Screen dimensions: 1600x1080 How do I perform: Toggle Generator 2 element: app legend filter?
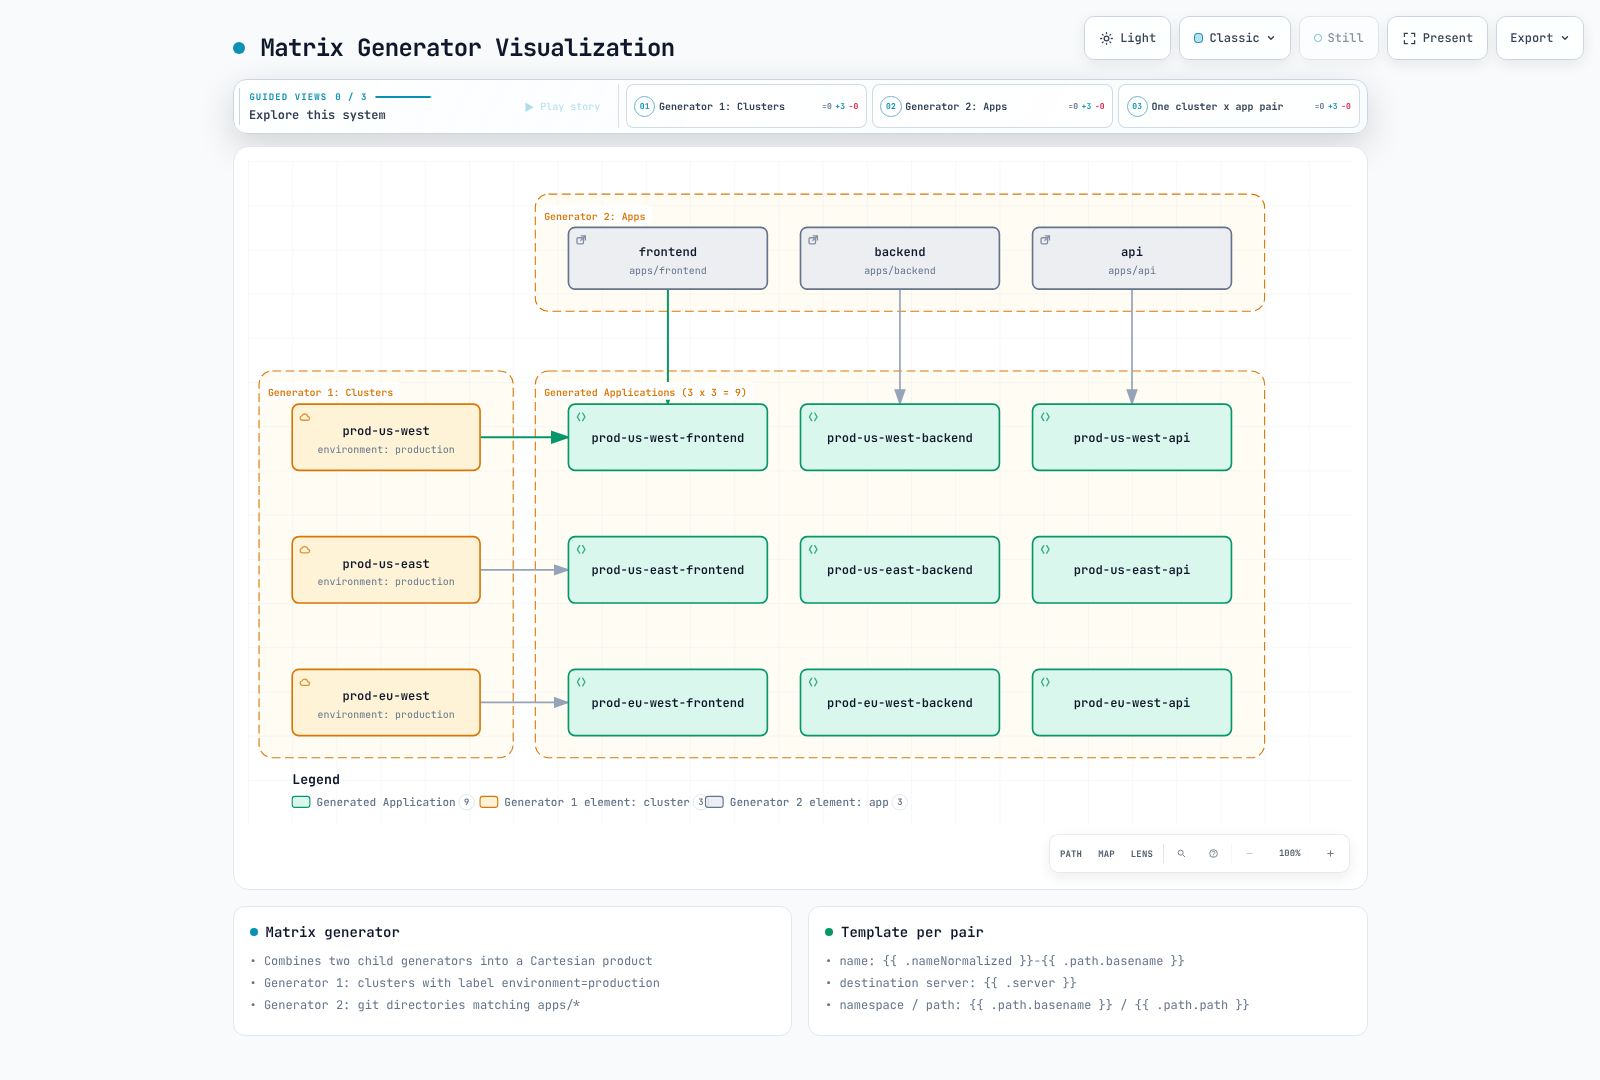click(806, 802)
